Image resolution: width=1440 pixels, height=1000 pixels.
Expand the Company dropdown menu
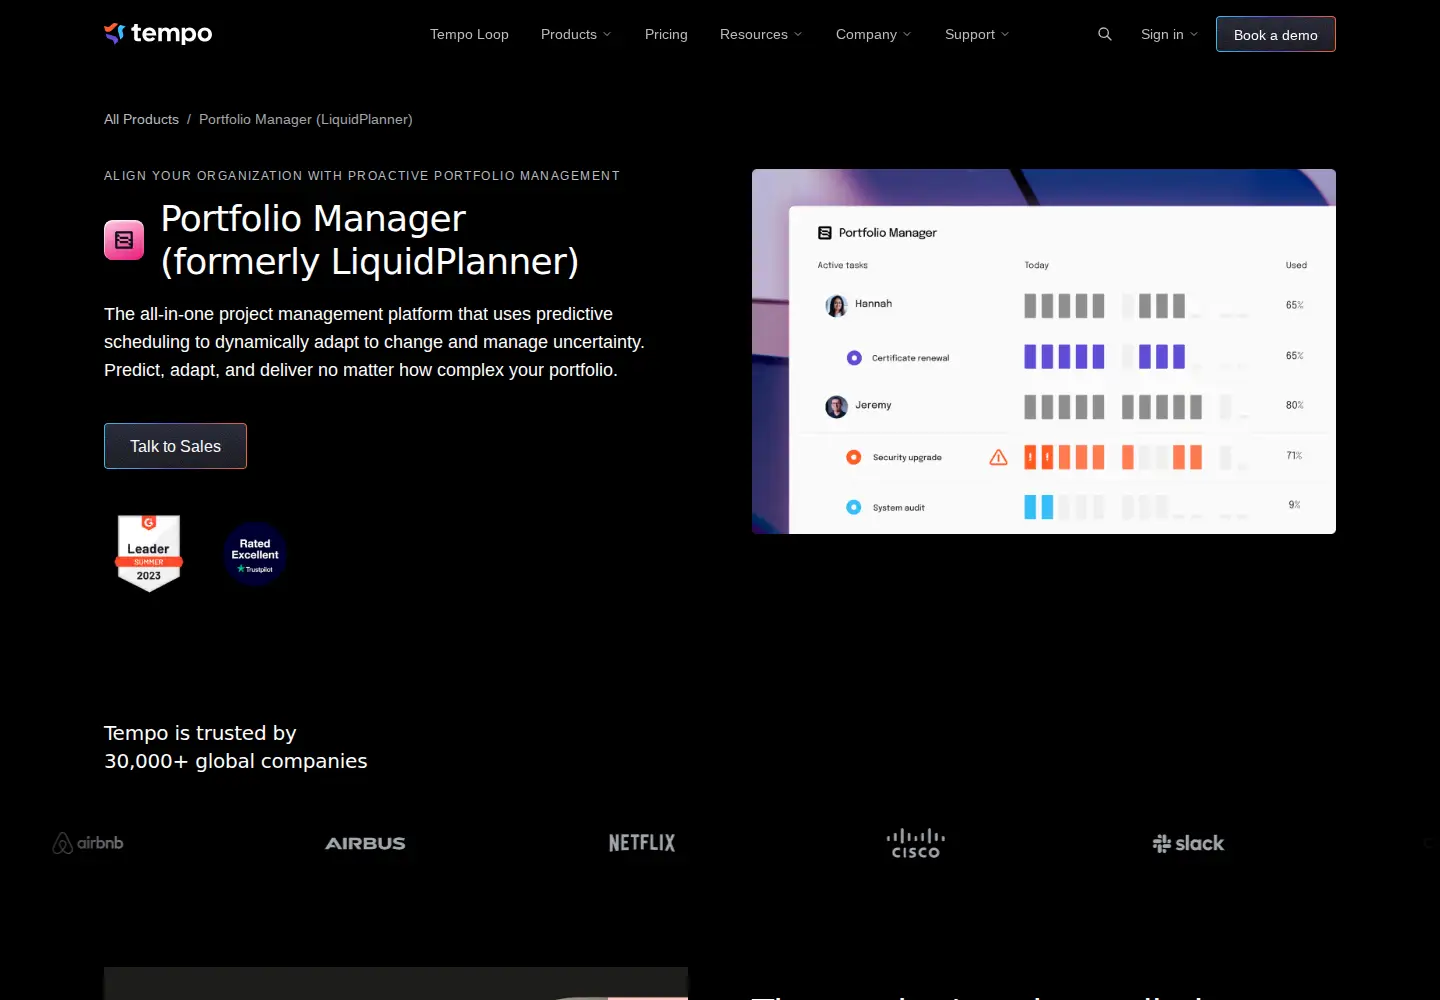click(x=874, y=34)
